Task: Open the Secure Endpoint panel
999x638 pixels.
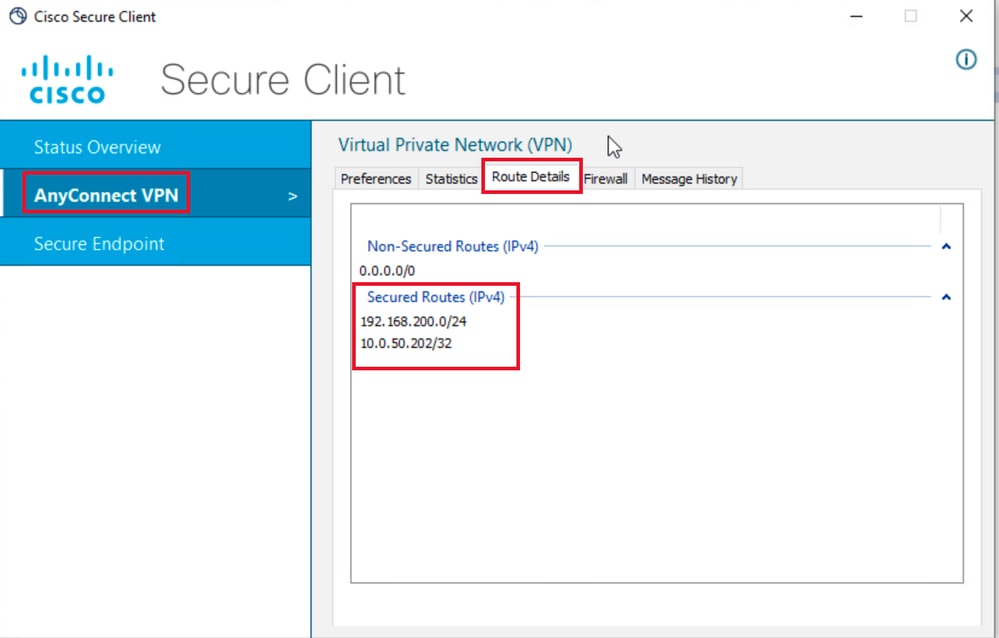Action: (101, 243)
